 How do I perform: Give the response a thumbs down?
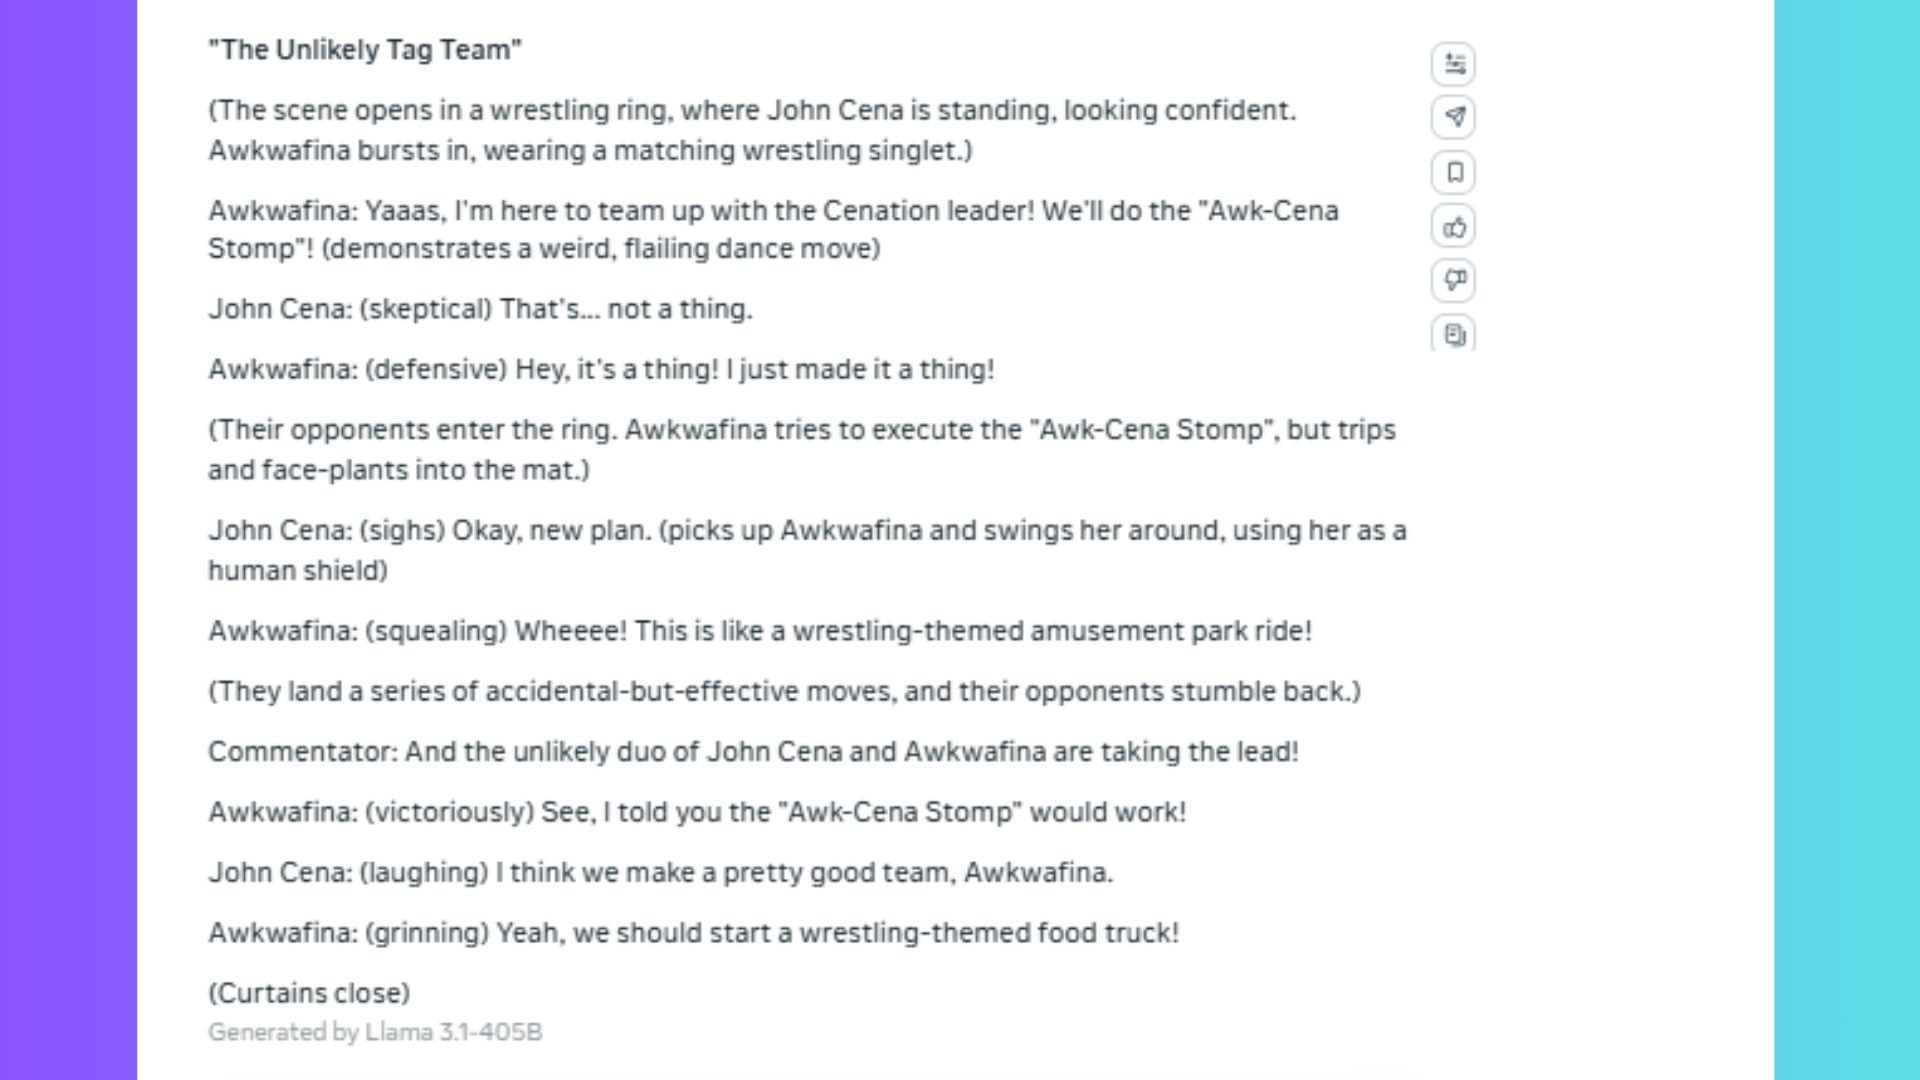[x=1454, y=280]
